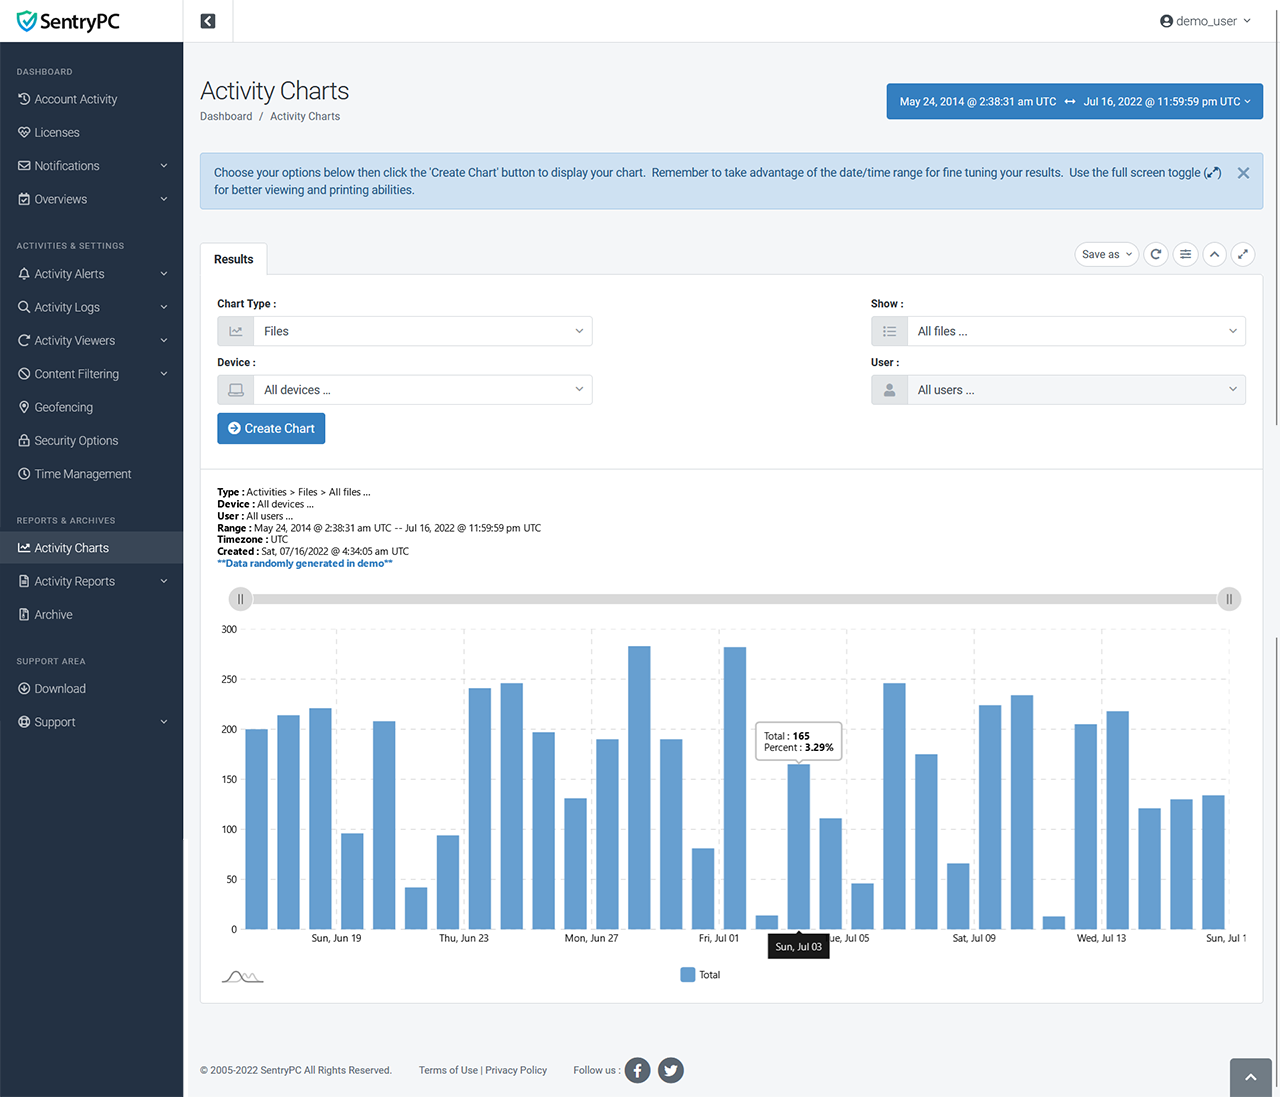
Task: Open the Terms of Use link
Action: (x=448, y=1070)
